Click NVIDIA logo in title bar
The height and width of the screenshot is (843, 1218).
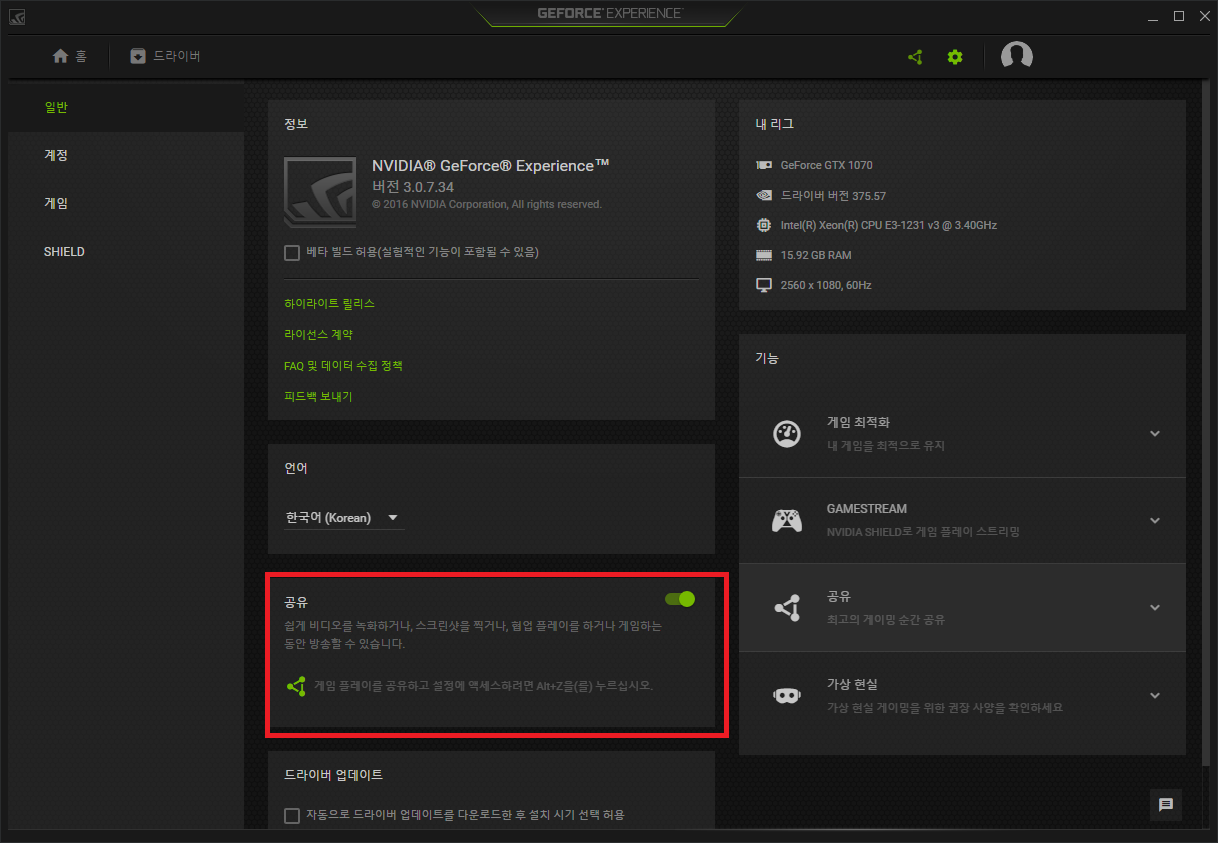pyautogui.click(x=18, y=17)
